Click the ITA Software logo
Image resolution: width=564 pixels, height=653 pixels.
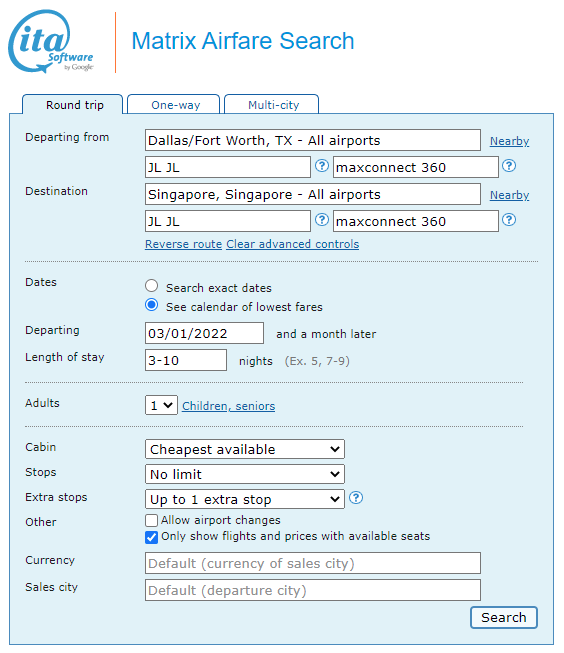click(x=50, y=41)
